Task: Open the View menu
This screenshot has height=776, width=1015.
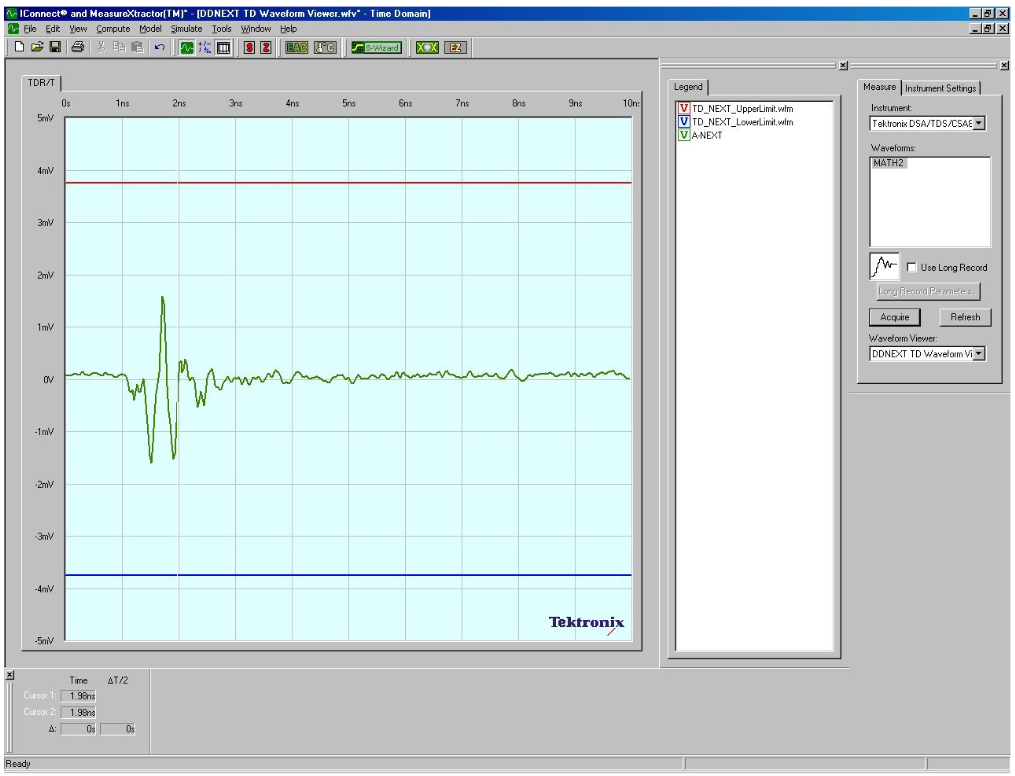Action: click(x=78, y=28)
